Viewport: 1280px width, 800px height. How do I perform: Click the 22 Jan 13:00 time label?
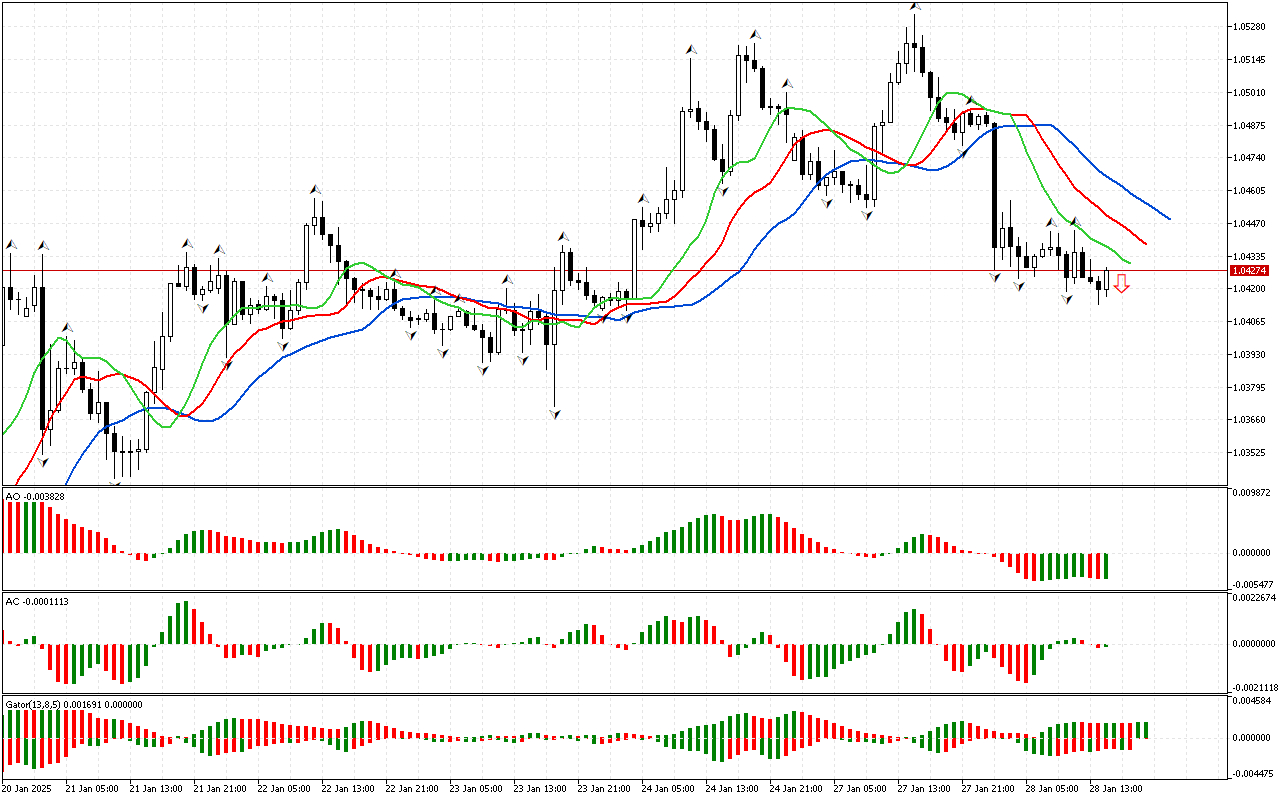[348, 788]
